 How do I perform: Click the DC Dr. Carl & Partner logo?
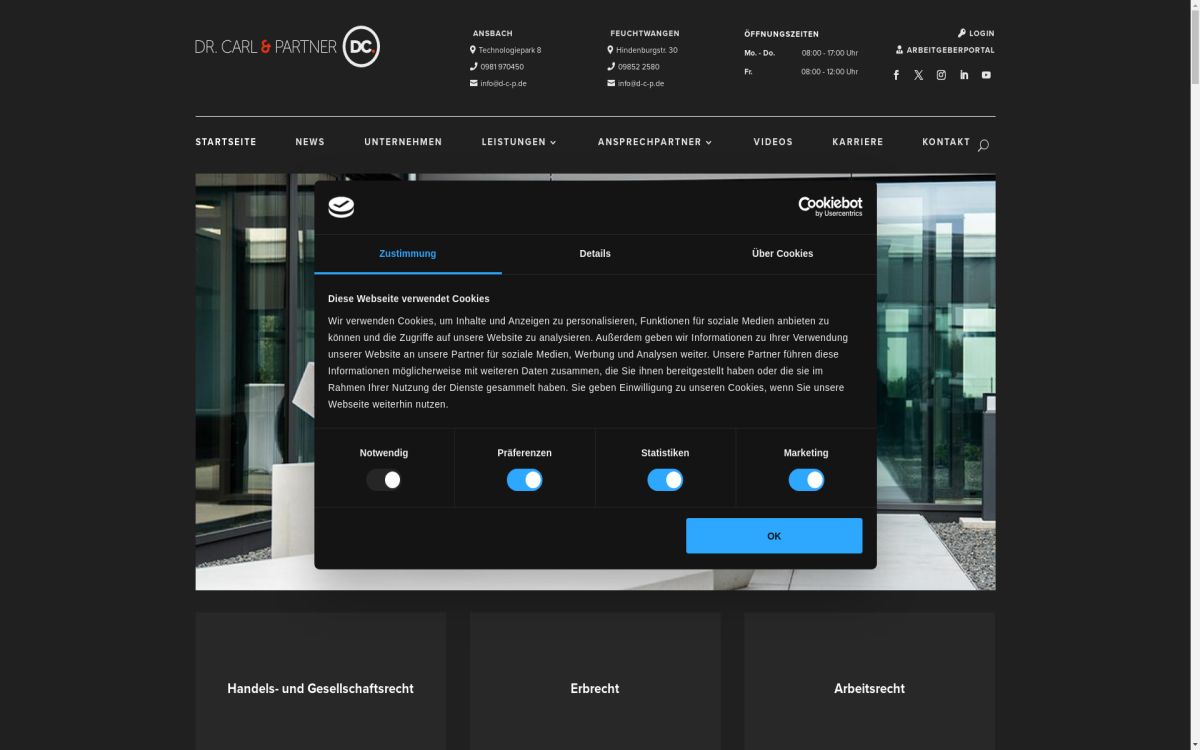[x=286, y=45]
